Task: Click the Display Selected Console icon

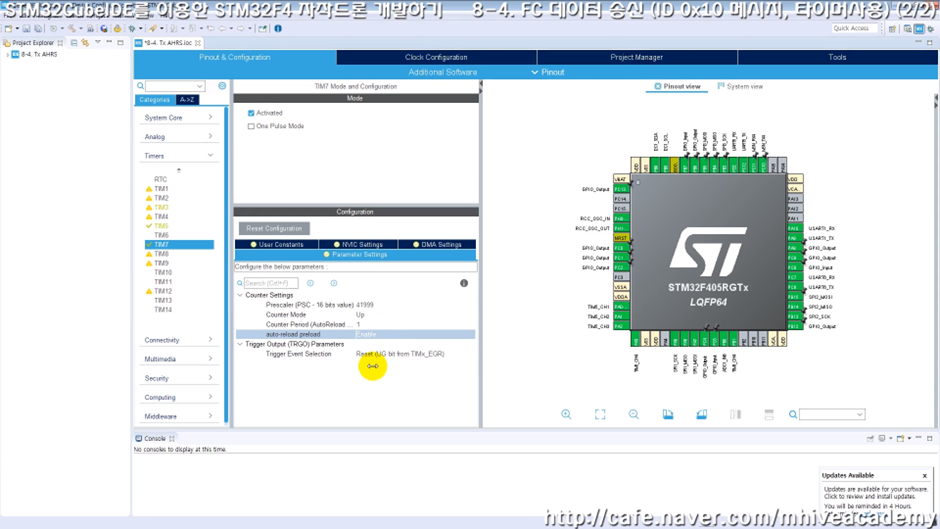Action: [882, 438]
